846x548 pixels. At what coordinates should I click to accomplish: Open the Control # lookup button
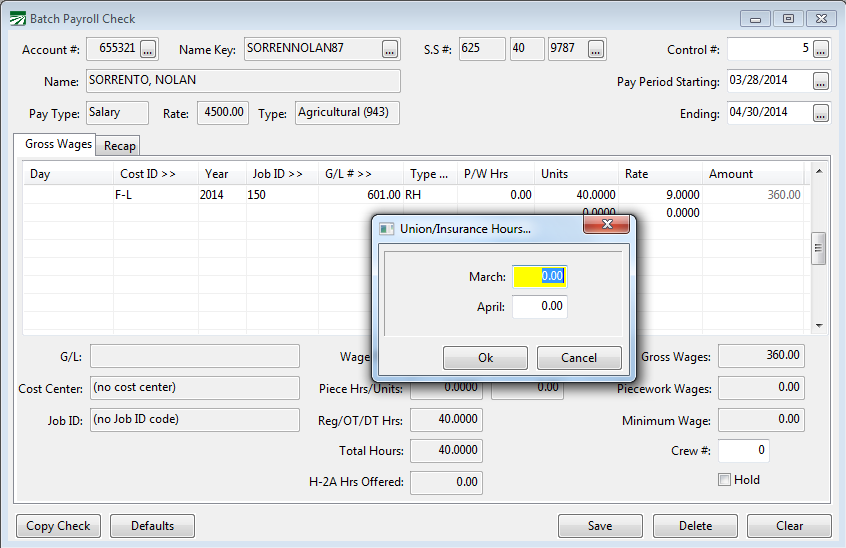(x=821, y=49)
